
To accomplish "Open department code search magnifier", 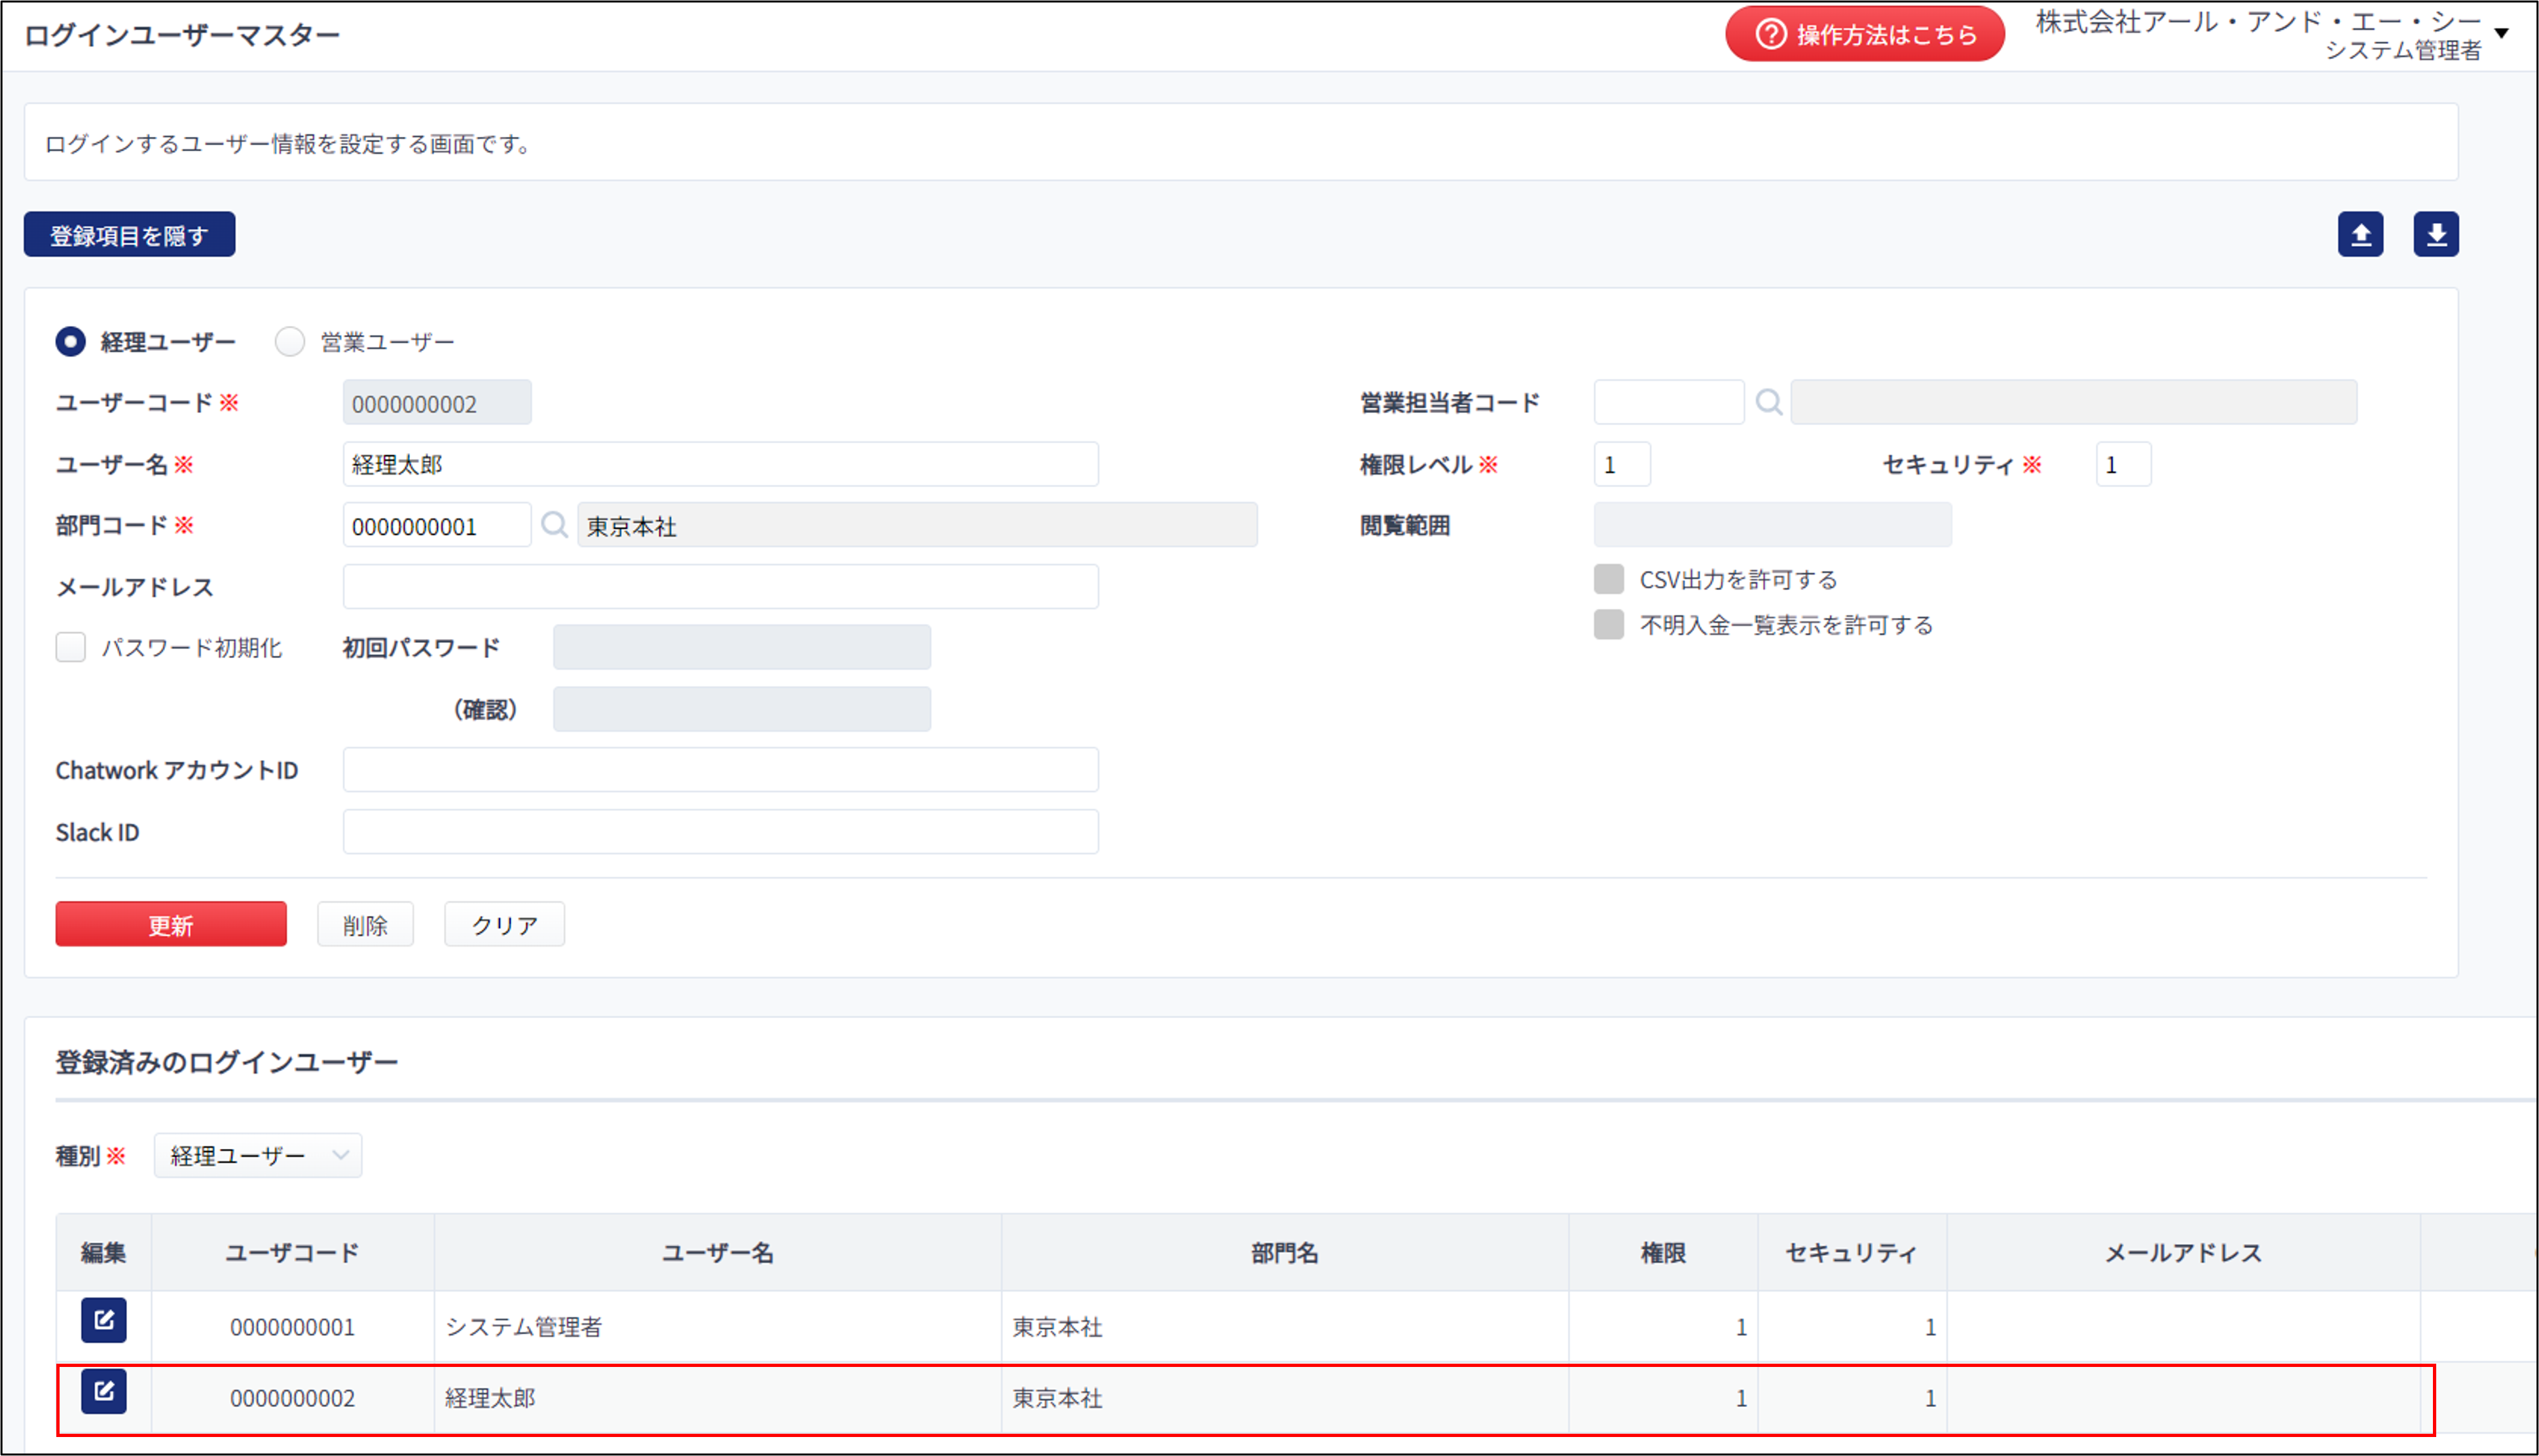I will 554,525.
